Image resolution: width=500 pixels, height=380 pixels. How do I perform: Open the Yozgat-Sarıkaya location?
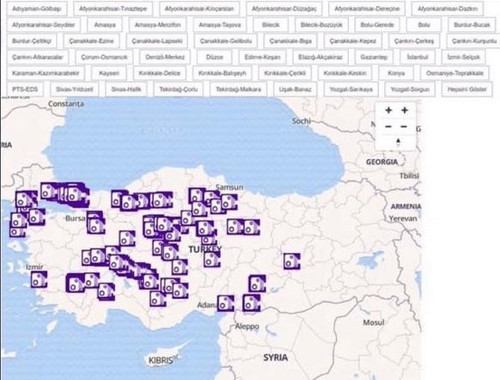pos(351,89)
